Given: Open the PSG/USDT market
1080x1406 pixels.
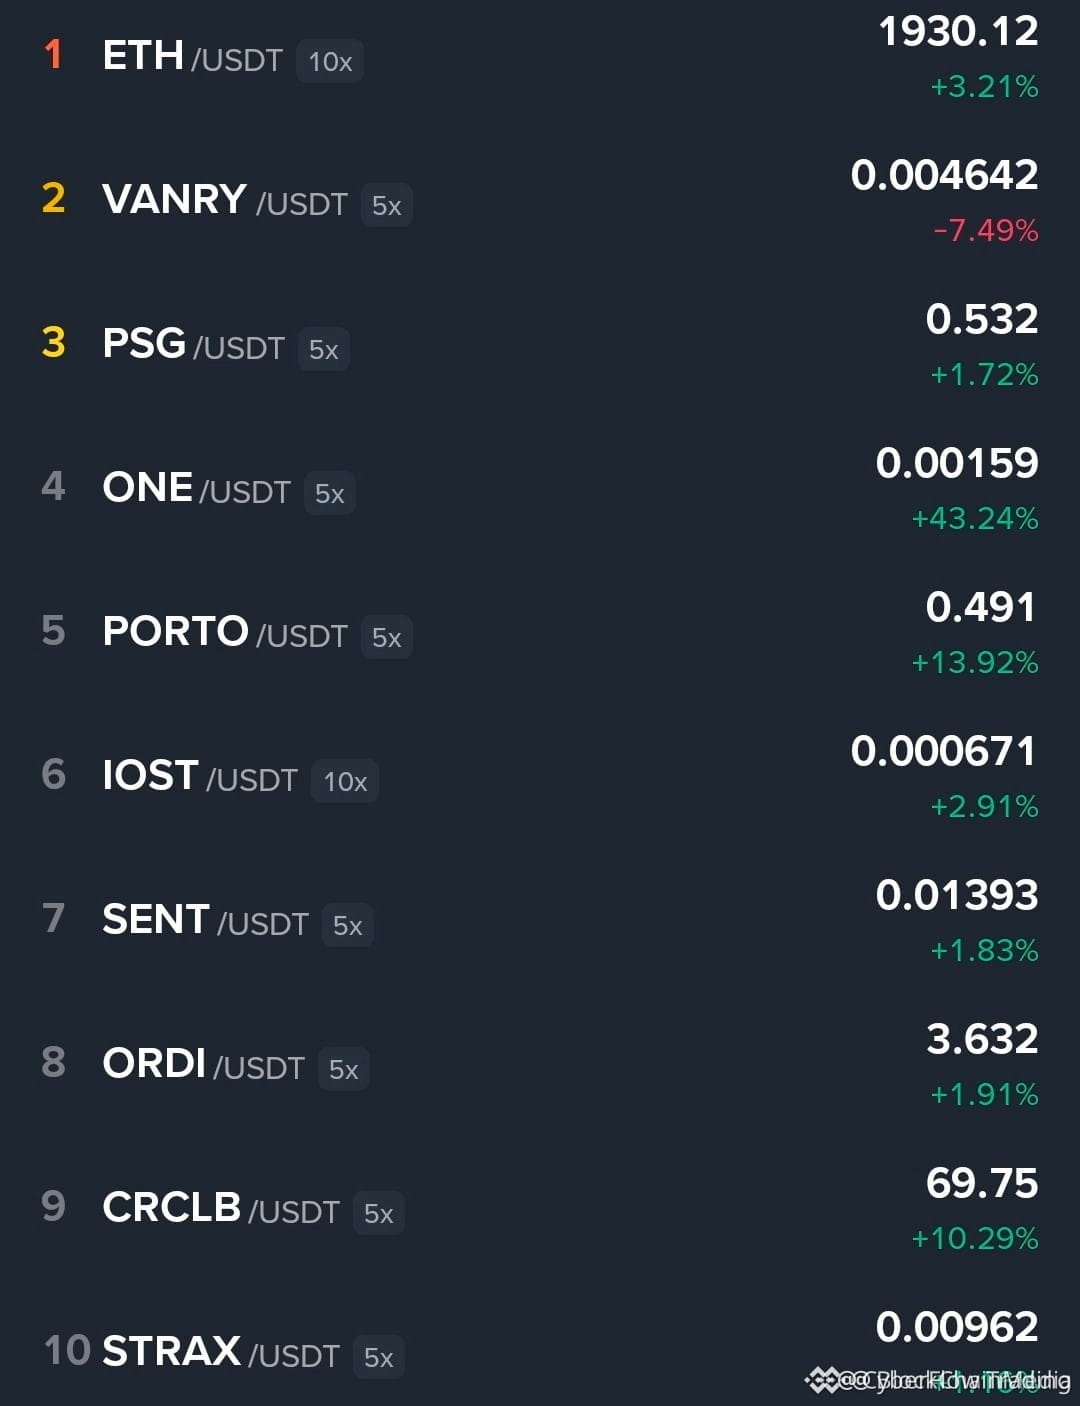Looking at the screenshot, I should (x=540, y=345).
